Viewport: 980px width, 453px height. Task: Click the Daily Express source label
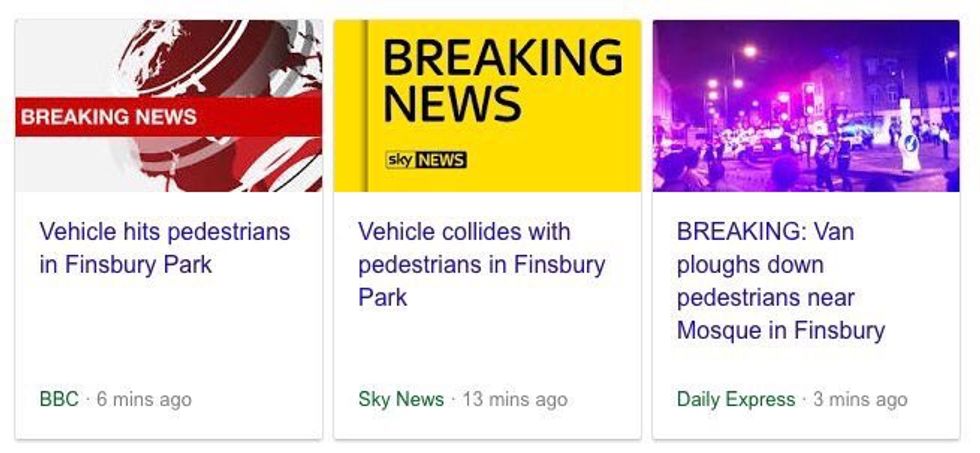pos(736,399)
